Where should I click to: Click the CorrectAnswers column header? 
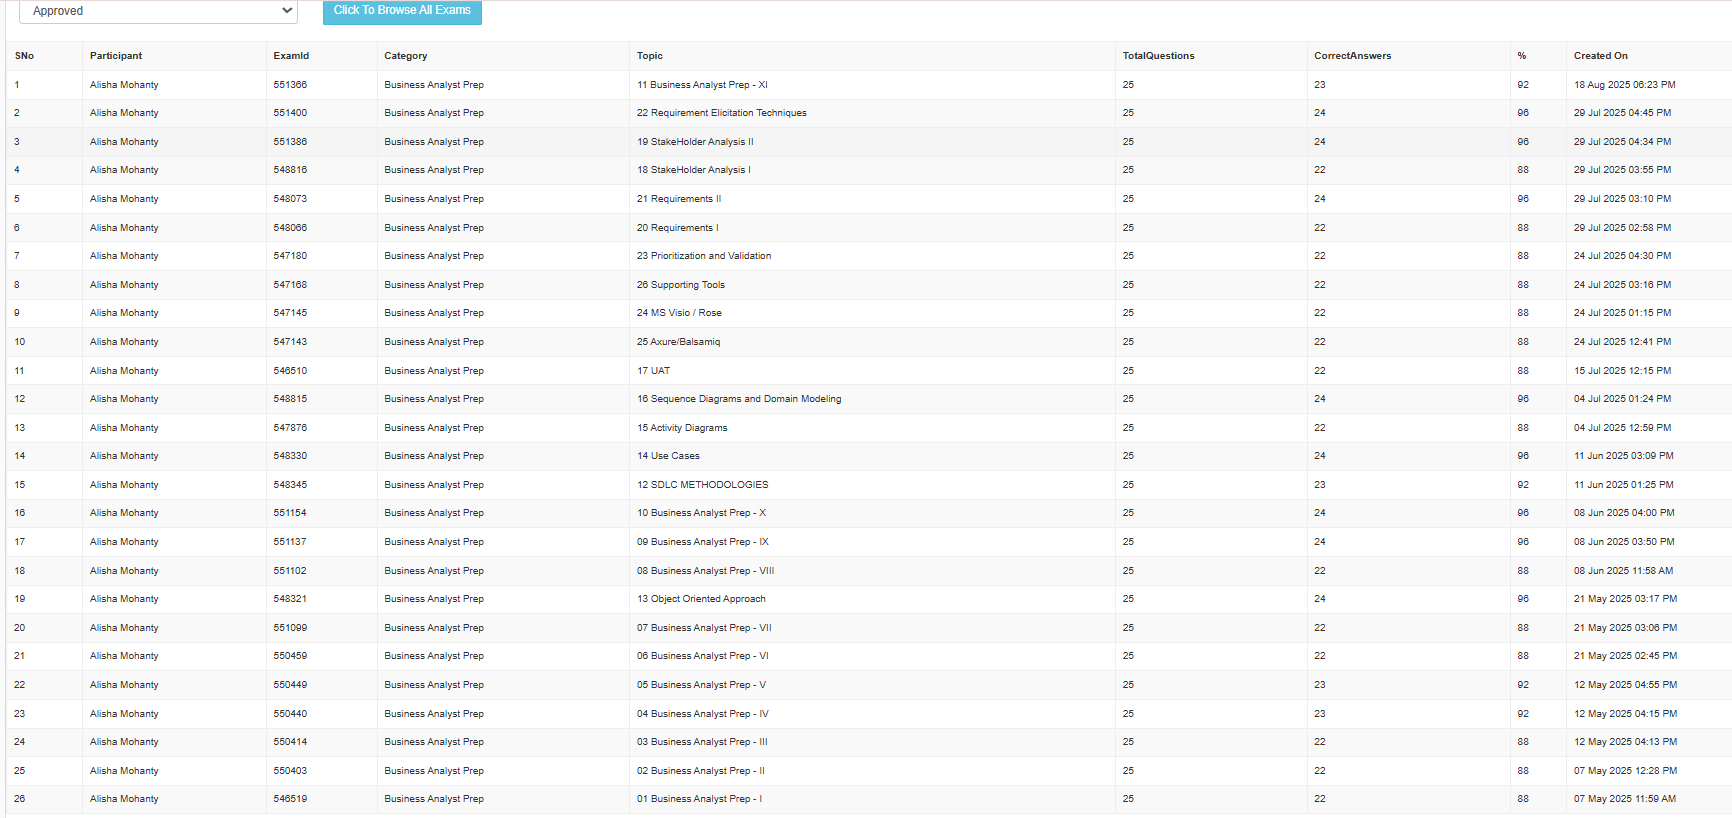tap(1352, 56)
